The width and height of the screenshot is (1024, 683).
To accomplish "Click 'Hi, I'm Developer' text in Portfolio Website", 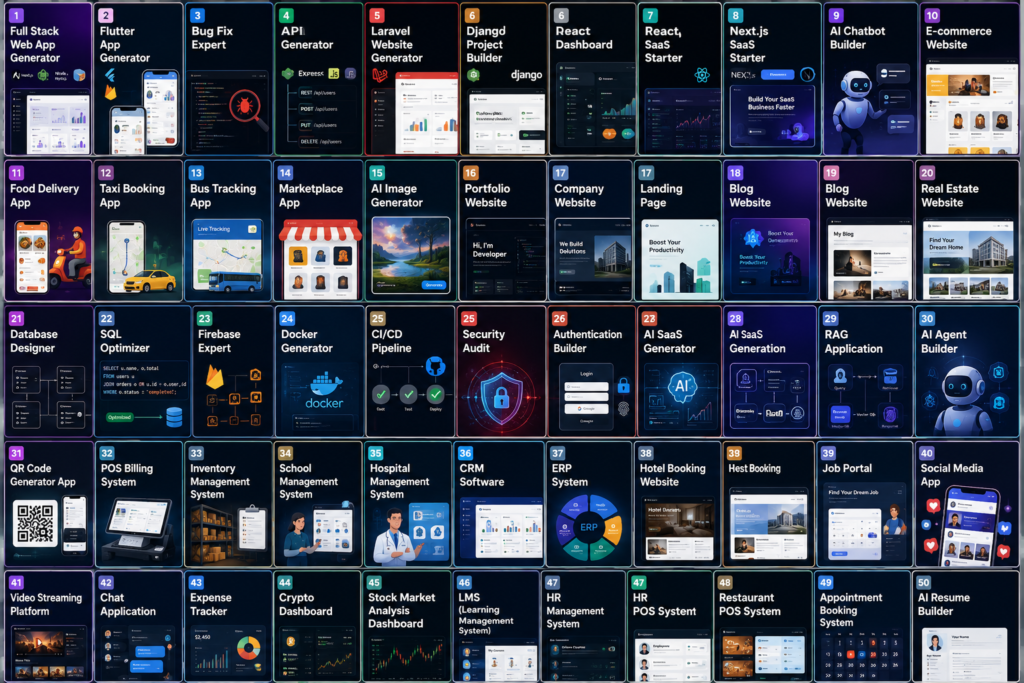I will [x=490, y=249].
